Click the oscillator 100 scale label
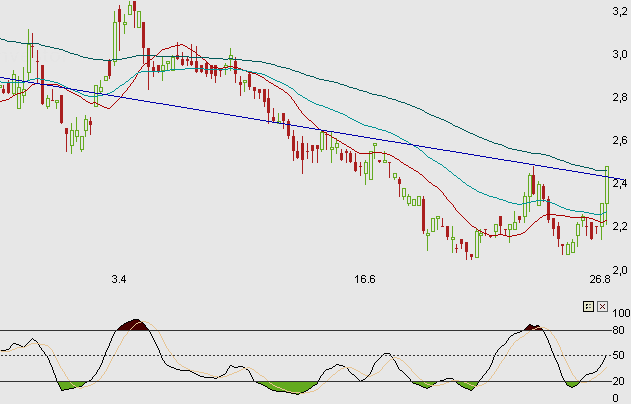Viewport: 631px width, 404px height. (x=620, y=313)
